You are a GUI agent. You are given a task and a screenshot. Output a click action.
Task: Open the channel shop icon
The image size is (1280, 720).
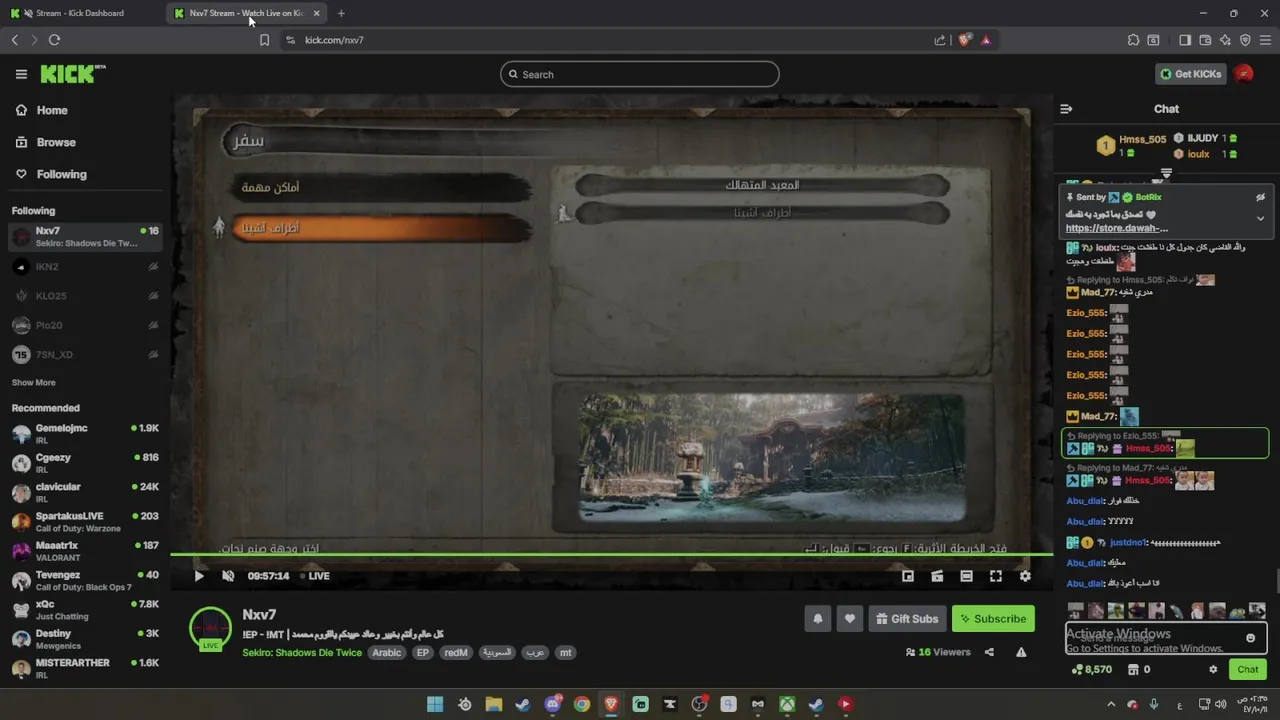click(x=1137, y=670)
